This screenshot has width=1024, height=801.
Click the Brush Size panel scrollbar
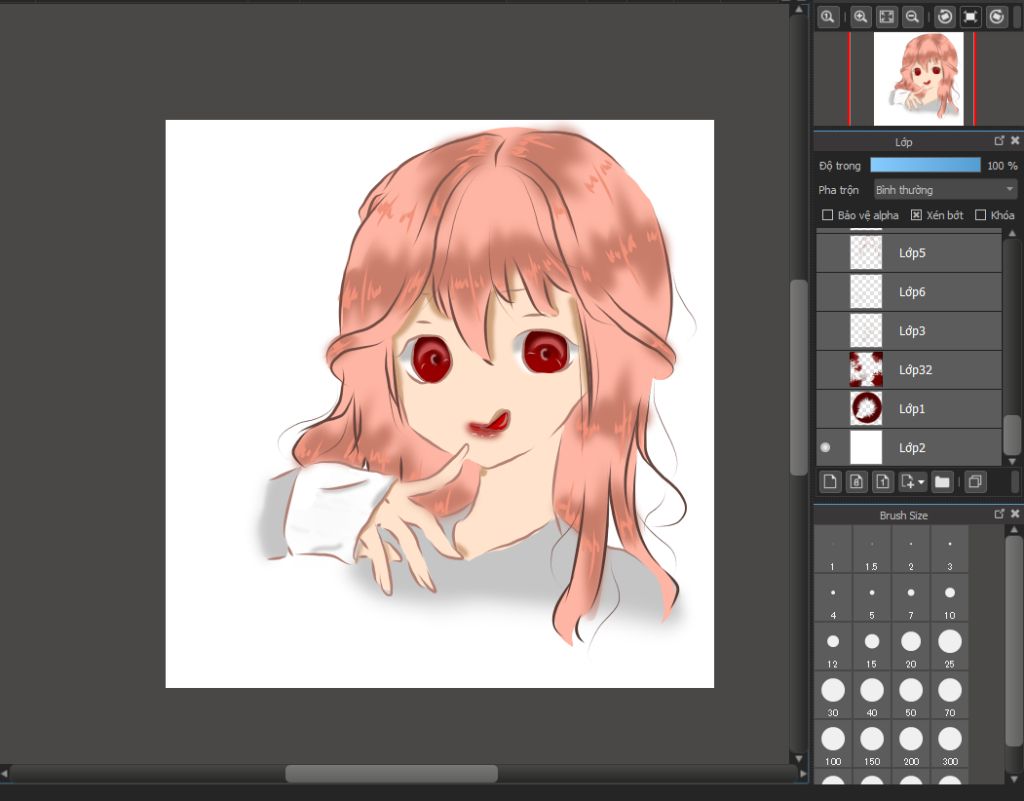tap(1014, 640)
